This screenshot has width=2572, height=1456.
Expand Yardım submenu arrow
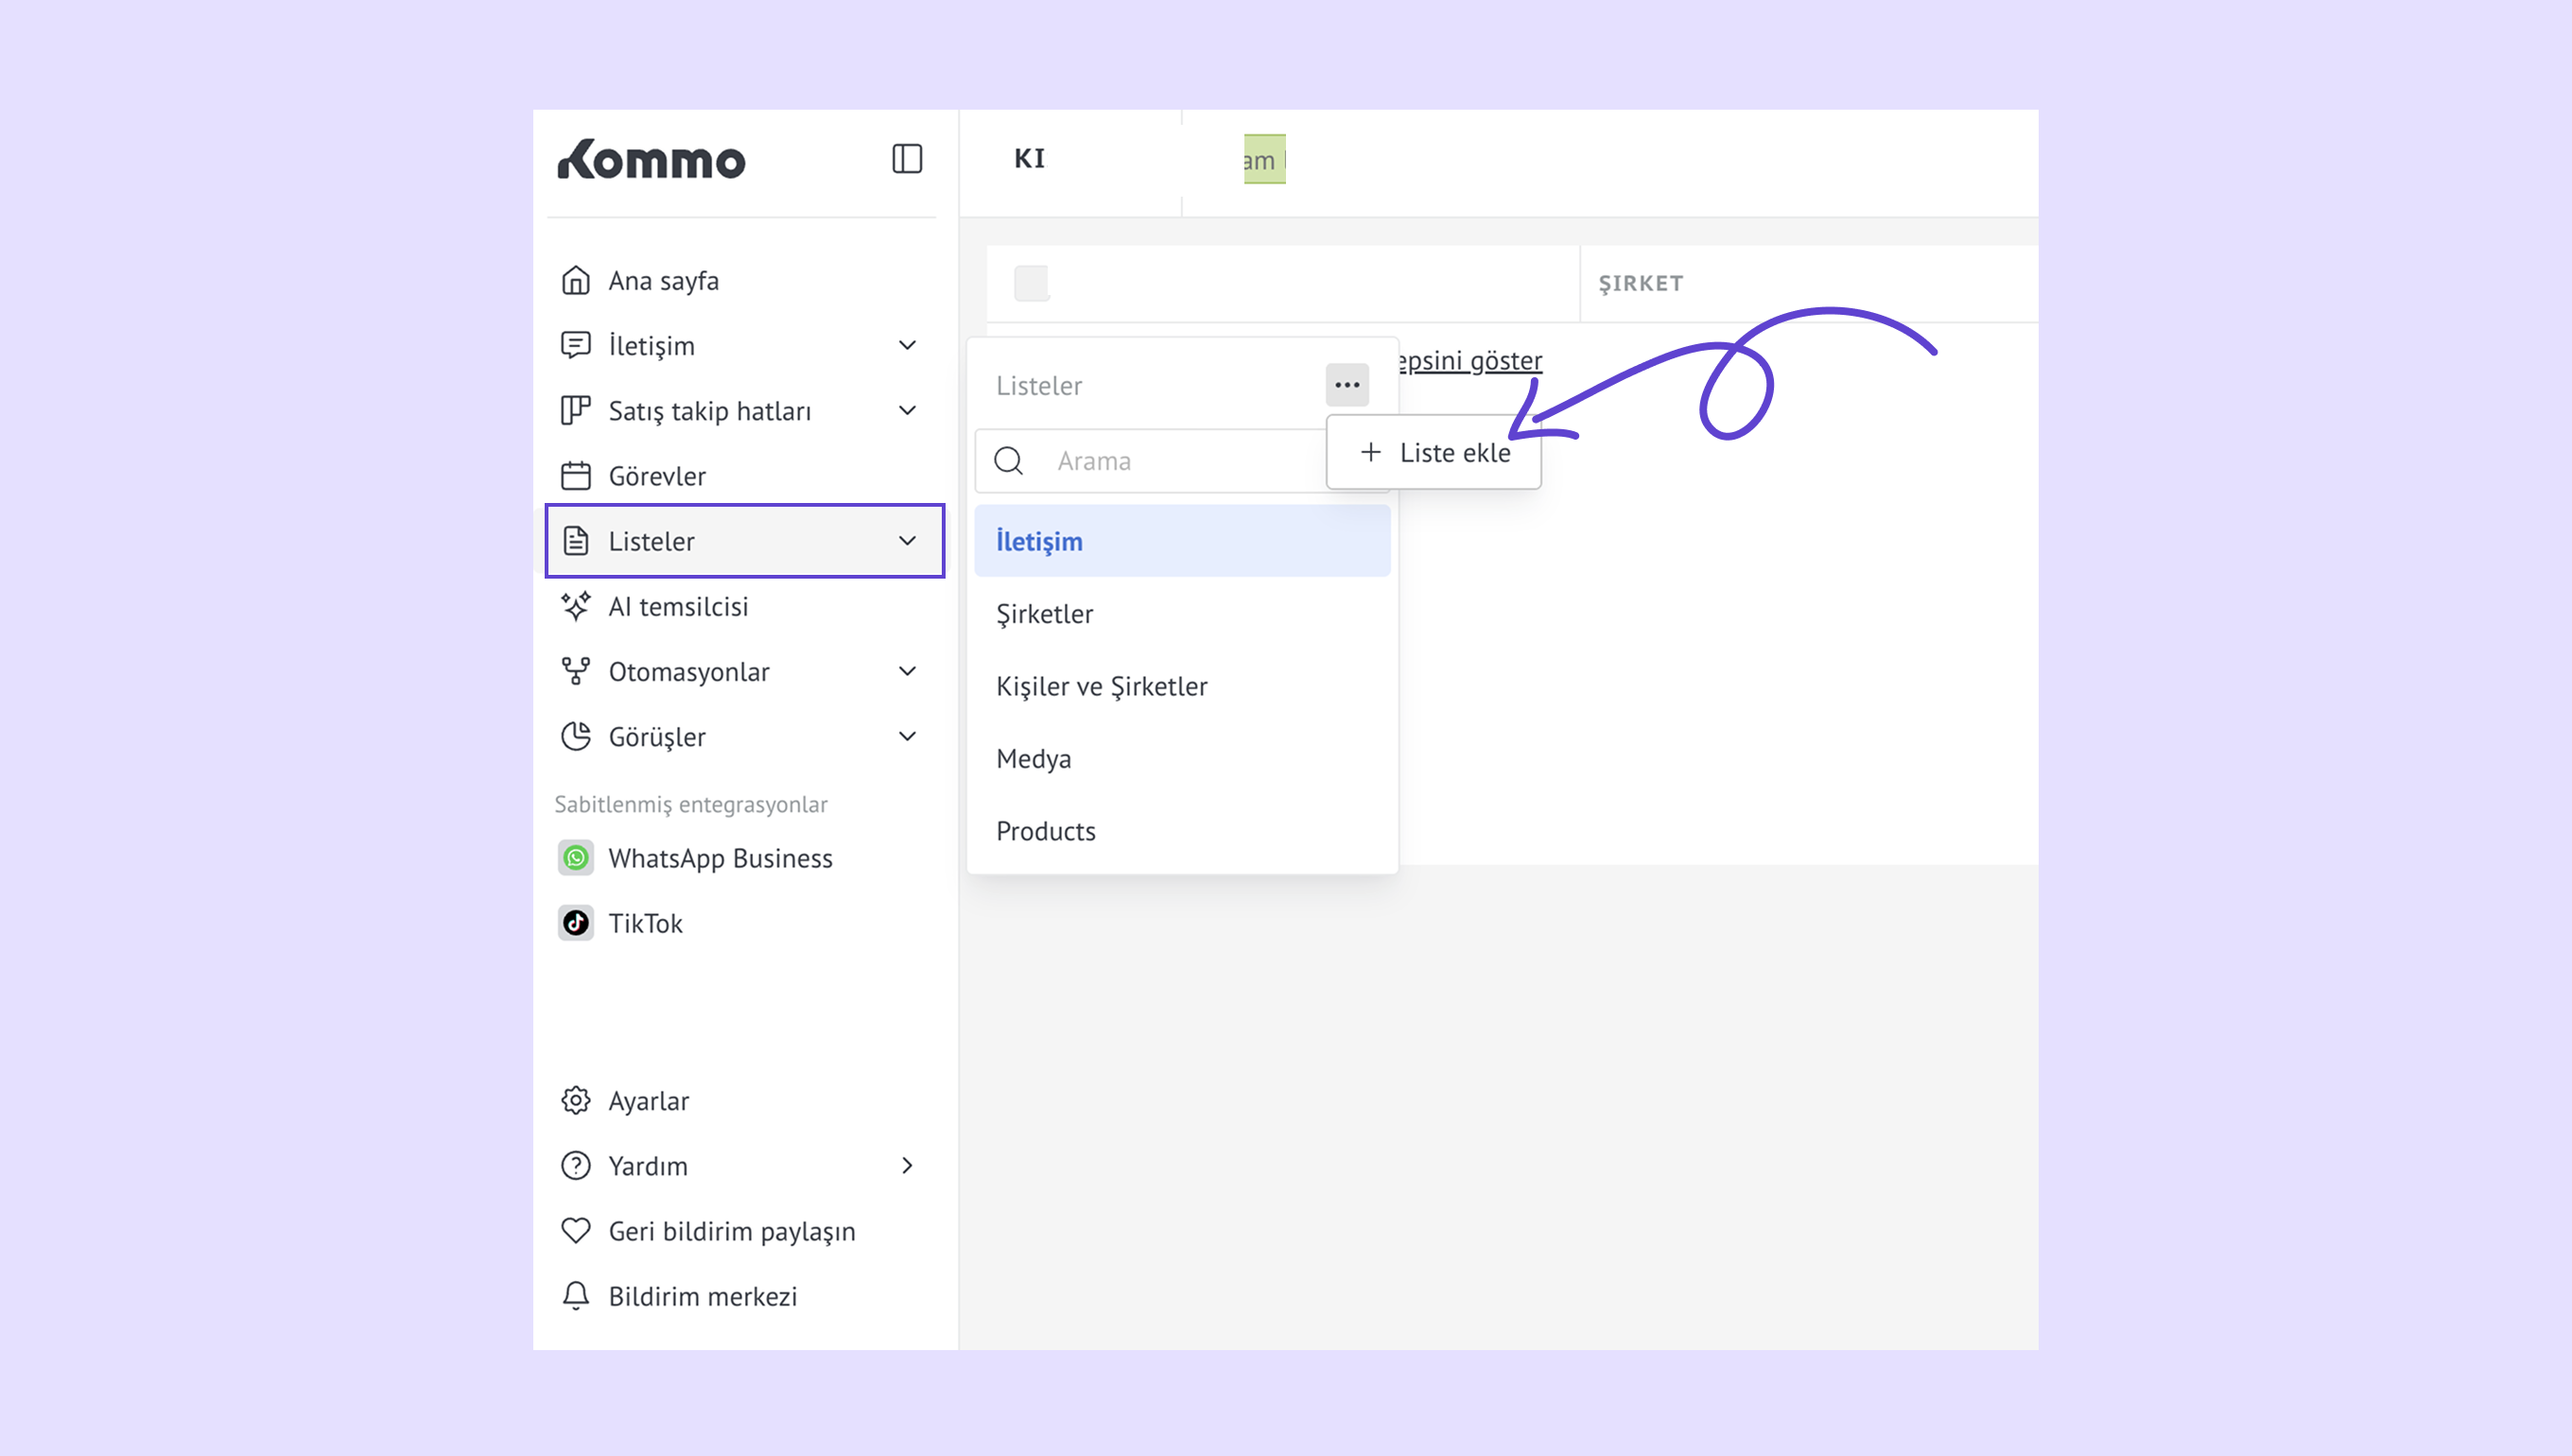[907, 1166]
